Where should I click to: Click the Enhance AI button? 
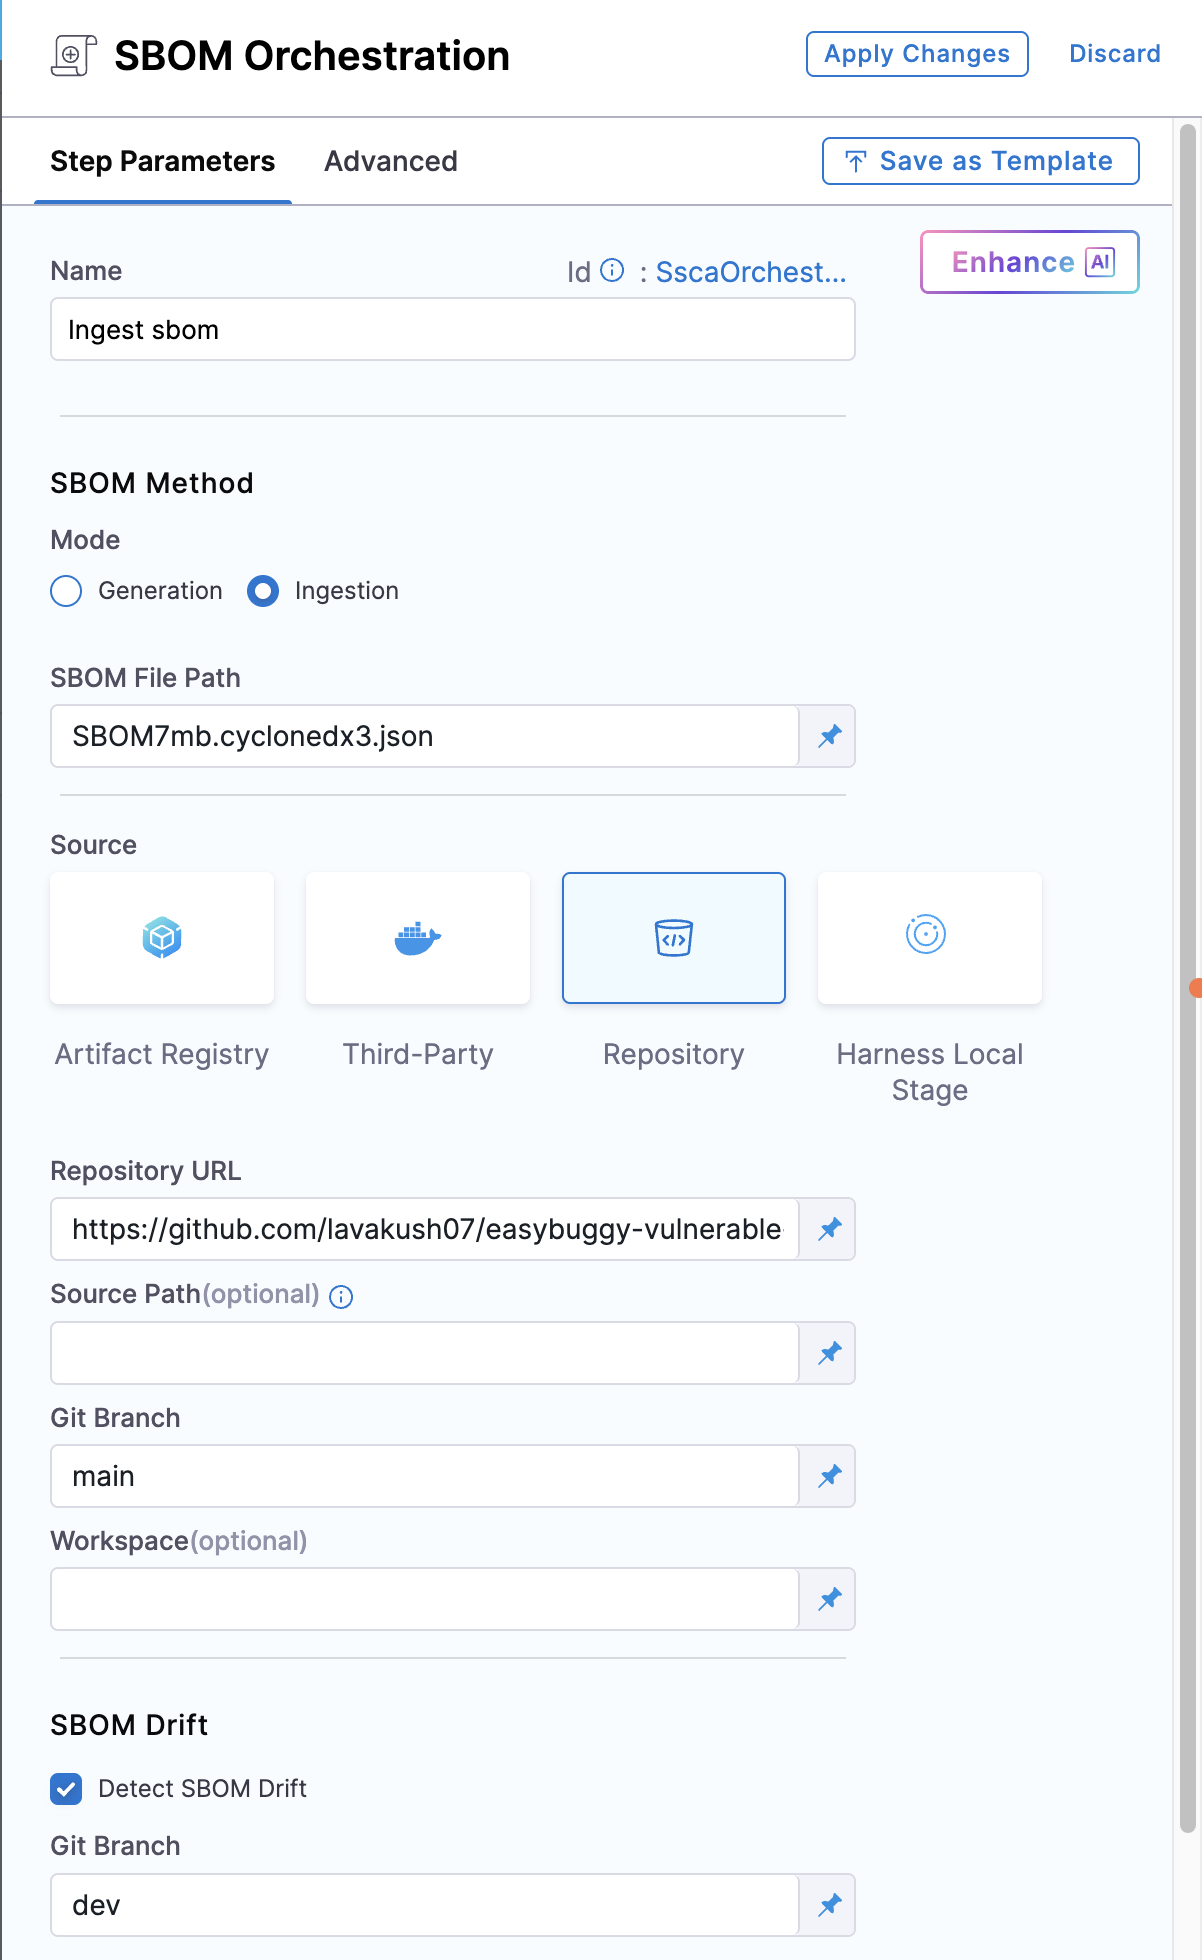pos(1030,262)
